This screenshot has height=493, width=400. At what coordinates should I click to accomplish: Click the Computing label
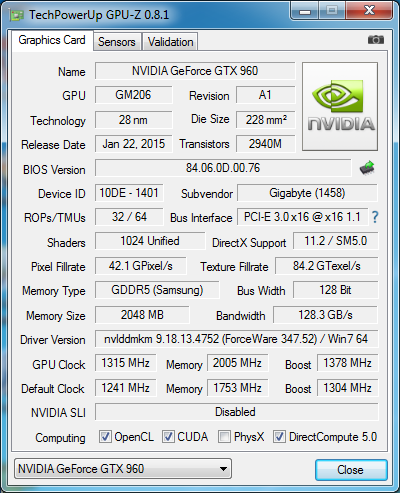(x=60, y=438)
